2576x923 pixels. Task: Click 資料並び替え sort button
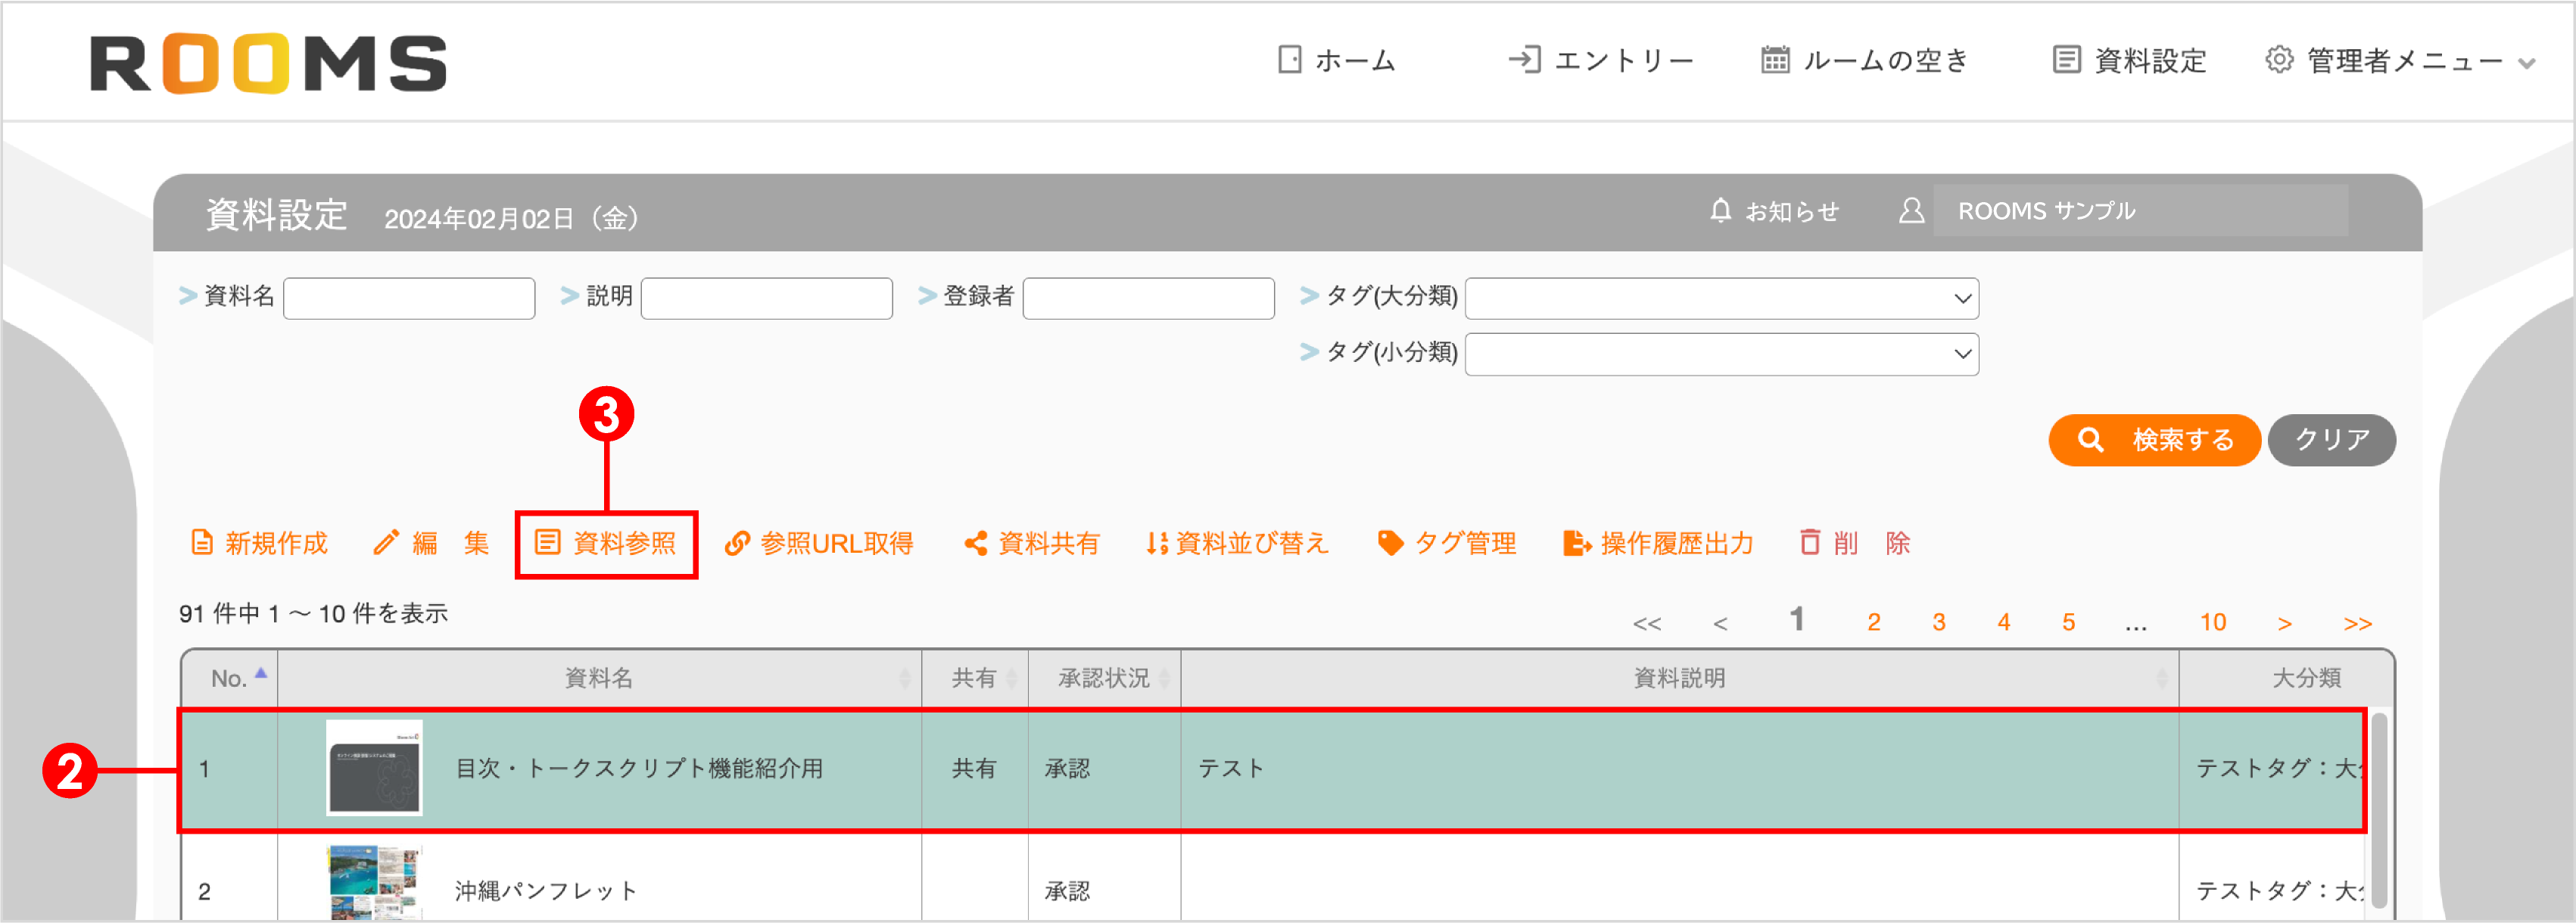click(x=1237, y=543)
